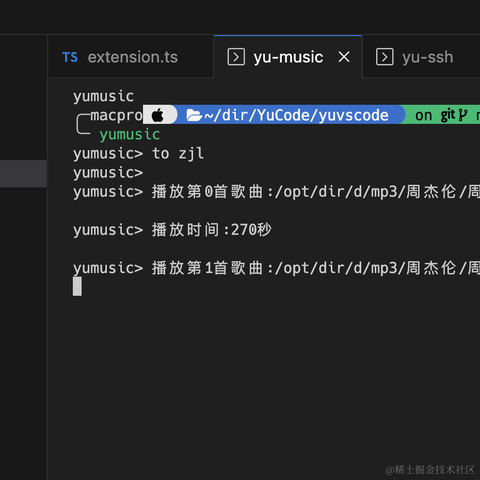Click the TypeScript icon on extension.ts tab
The height and width of the screenshot is (480, 480).
point(70,57)
